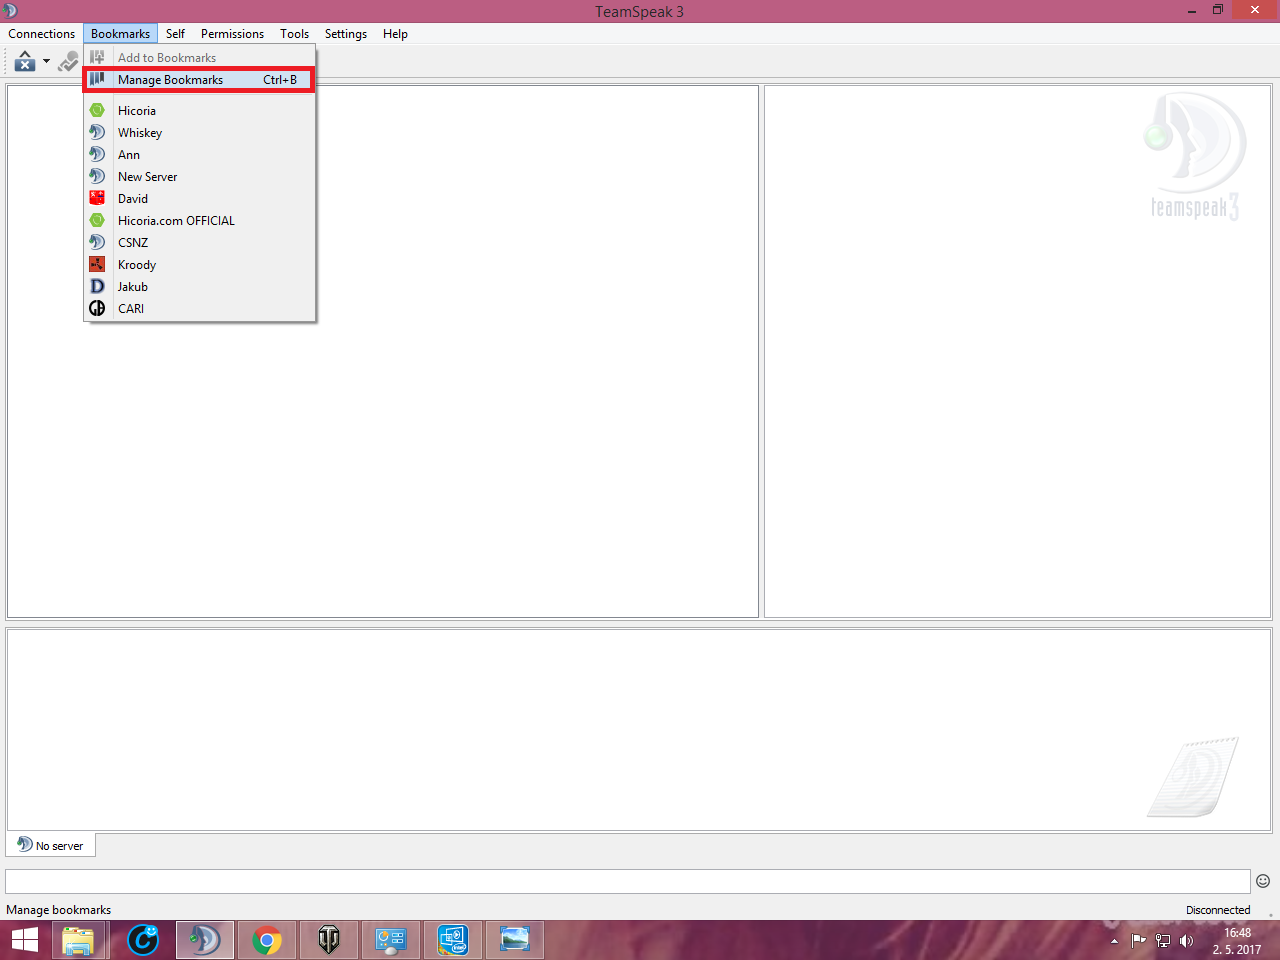Show hidden tray icons arrow
1280x960 pixels.
(1114, 940)
